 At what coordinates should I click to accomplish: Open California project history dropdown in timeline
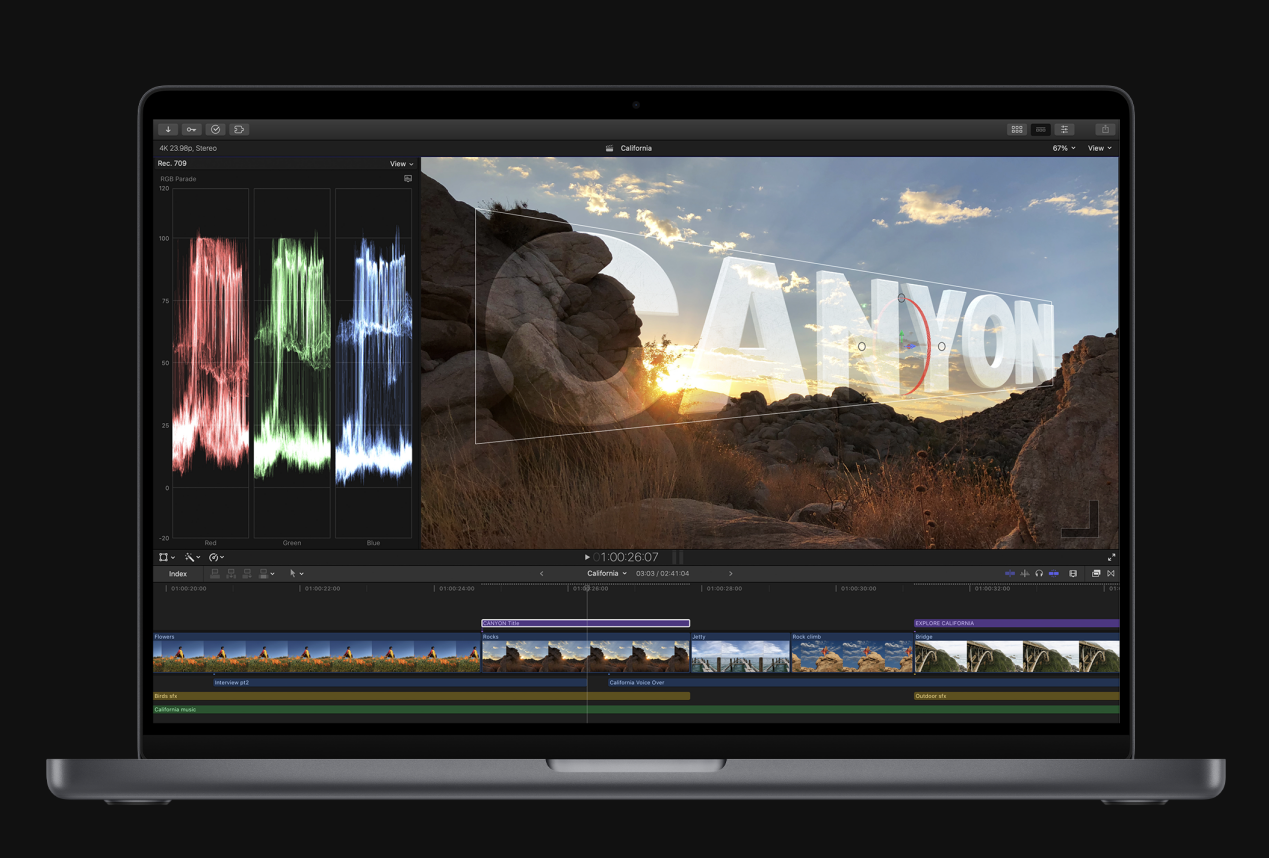(x=607, y=574)
